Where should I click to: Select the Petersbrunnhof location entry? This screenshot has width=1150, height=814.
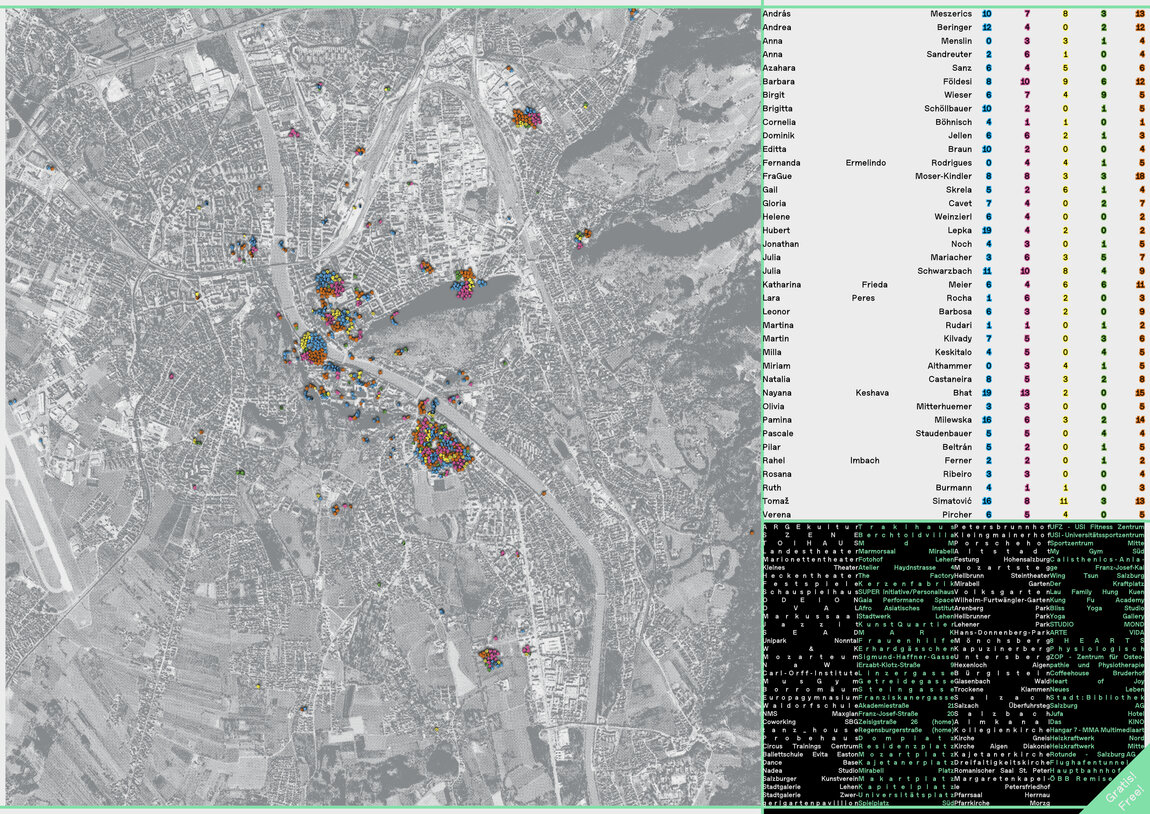pos(1000,526)
